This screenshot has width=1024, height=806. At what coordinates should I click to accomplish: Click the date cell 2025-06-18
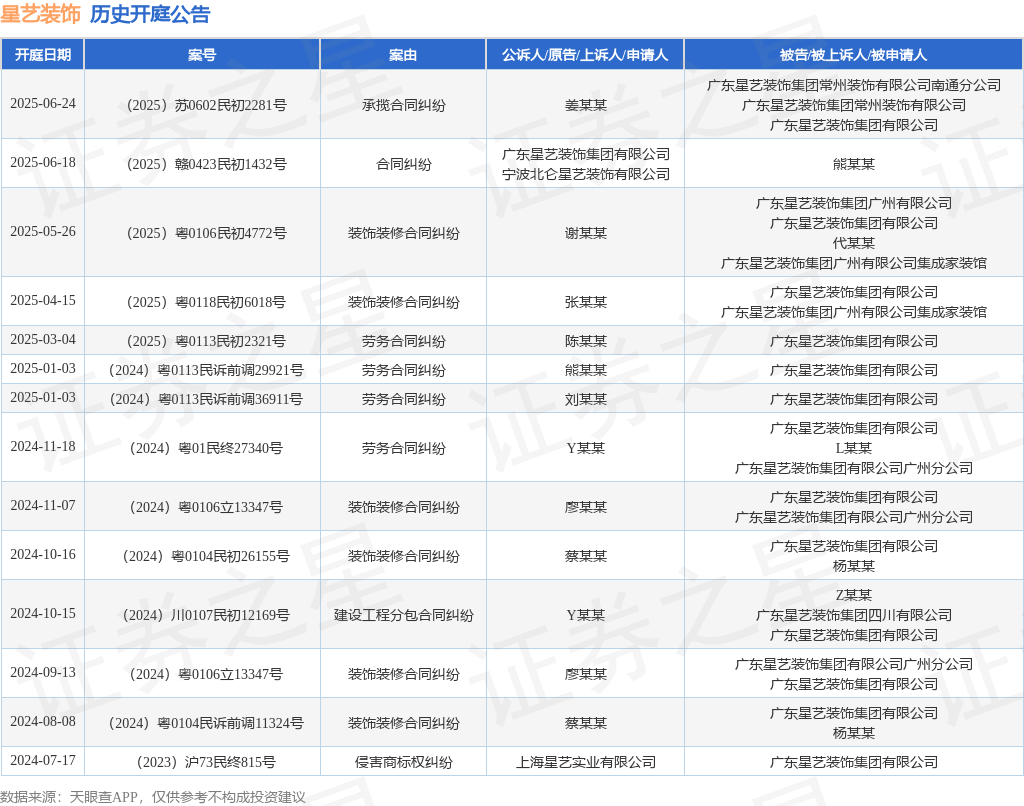pyautogui.click(x=42, y=163)
